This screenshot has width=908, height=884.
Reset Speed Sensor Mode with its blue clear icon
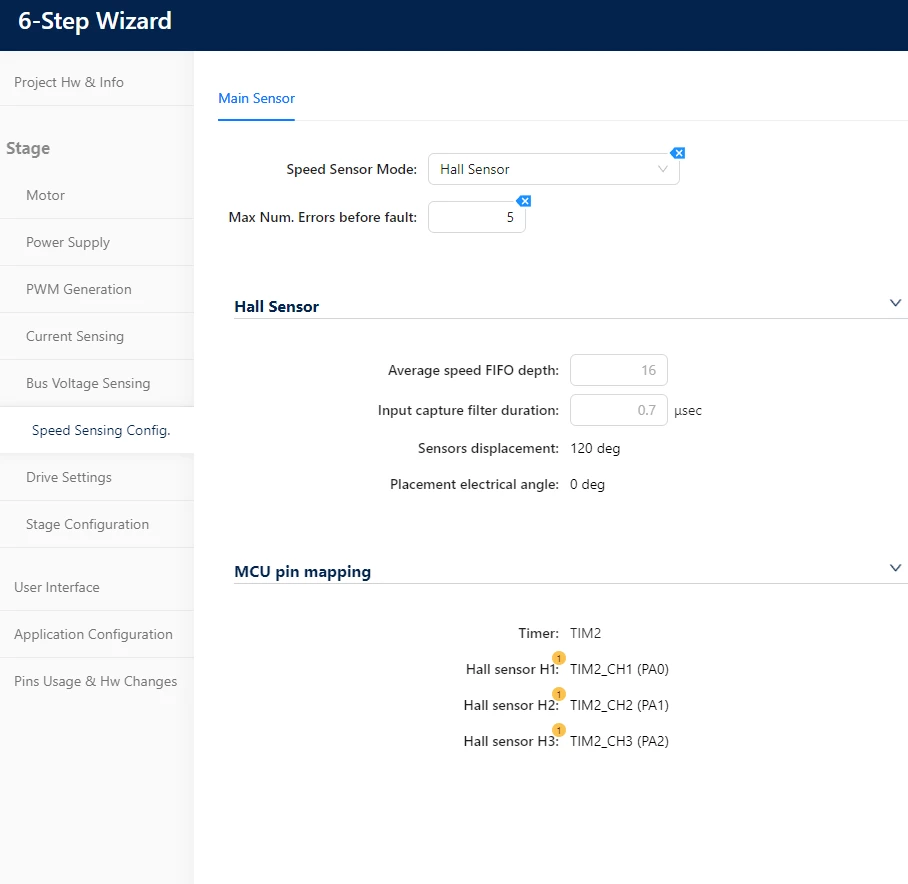tap(678, 153)
